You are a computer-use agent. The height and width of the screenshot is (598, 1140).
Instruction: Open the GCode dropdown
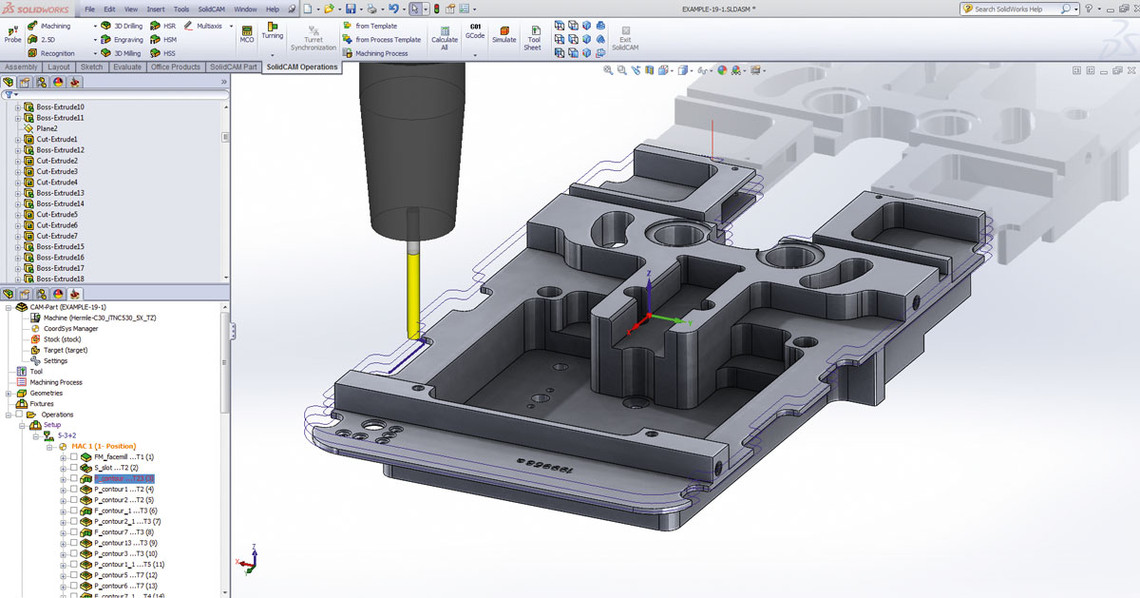[x=475, y=53]
